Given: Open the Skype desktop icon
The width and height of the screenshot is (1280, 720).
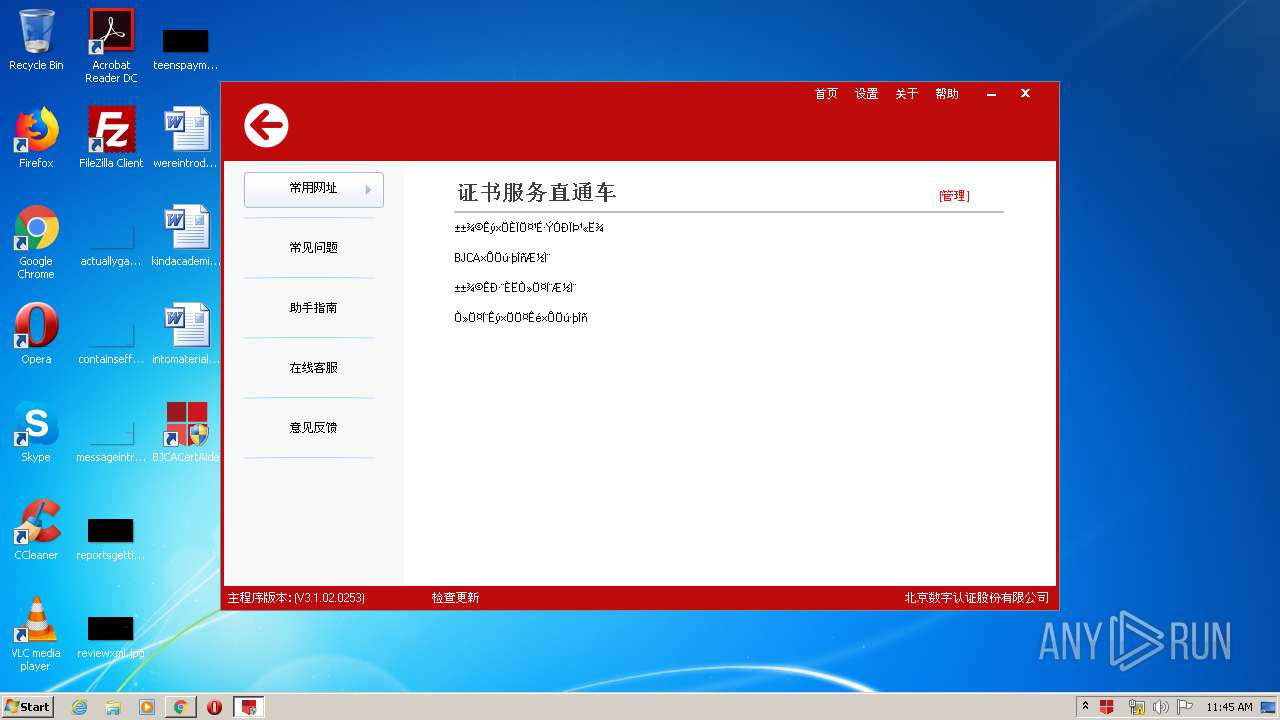Looking at the screenshot, I should click(x=36, y=432).
